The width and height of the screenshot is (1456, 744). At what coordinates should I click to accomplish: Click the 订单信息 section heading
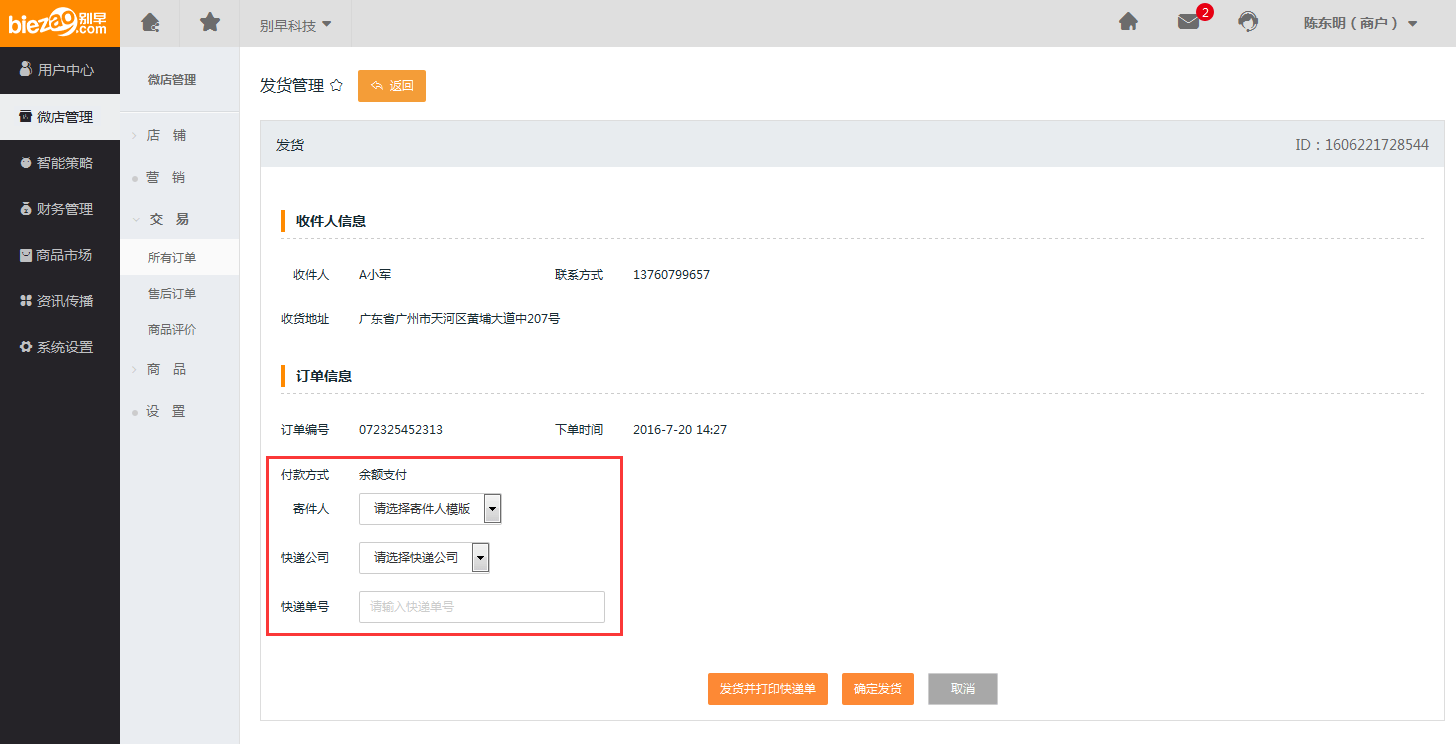click(324, 376)
